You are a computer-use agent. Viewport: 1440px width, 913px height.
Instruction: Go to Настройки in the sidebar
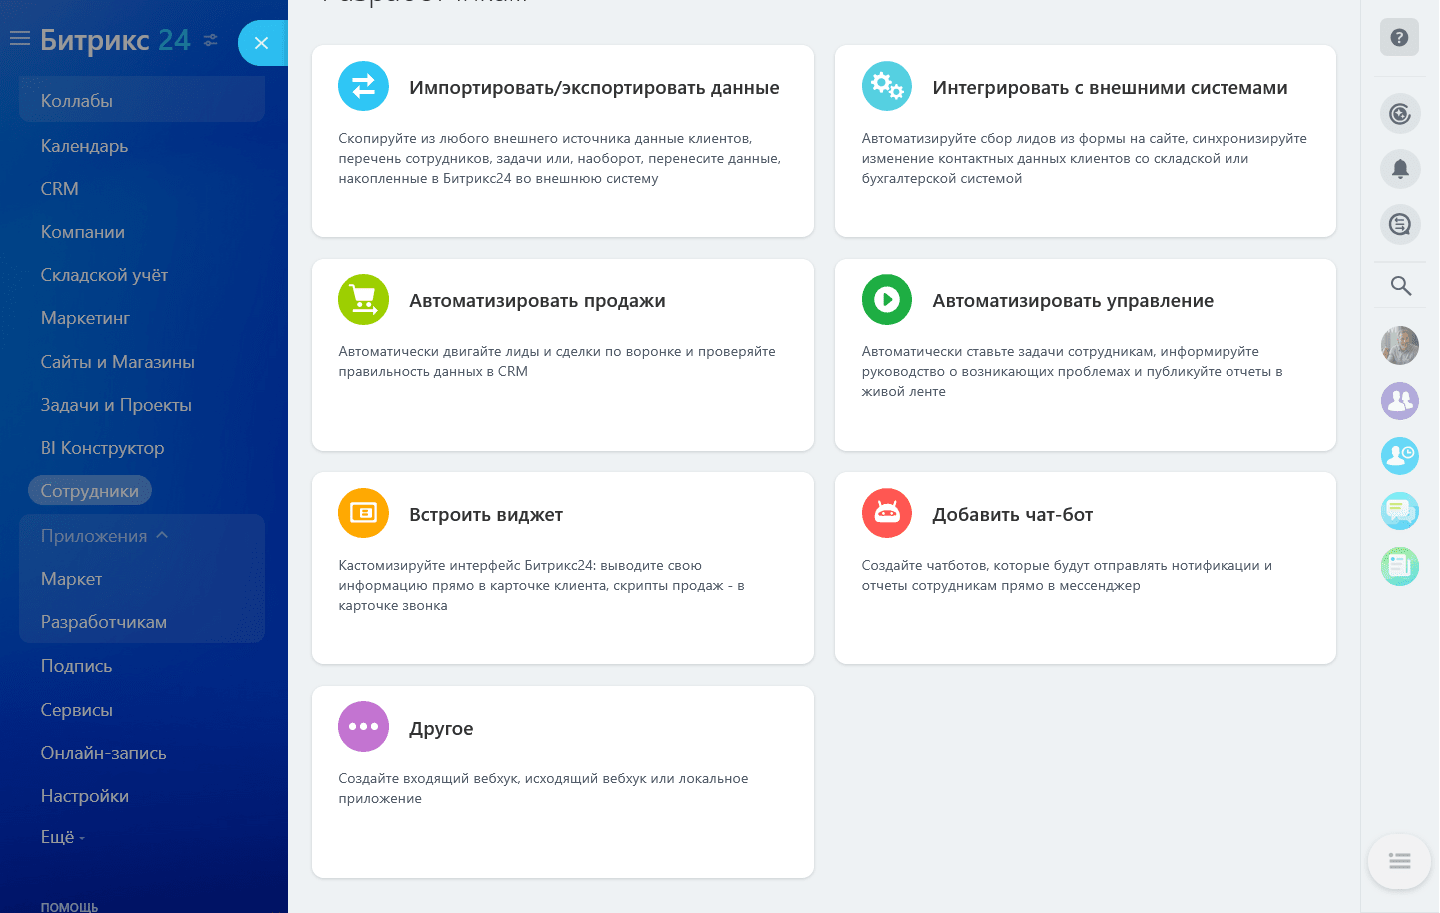(84, 795)
